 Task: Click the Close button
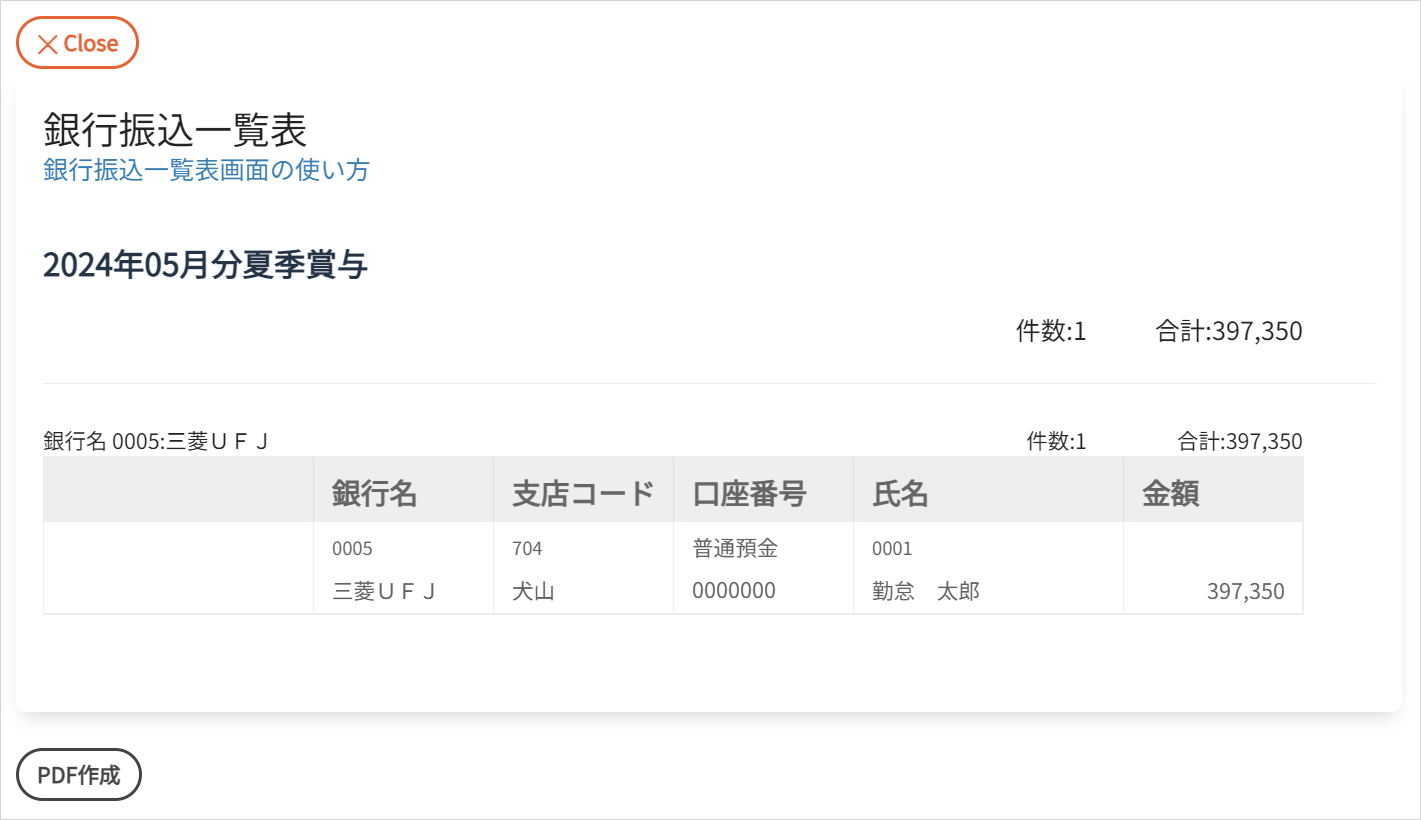coord(77,43)
